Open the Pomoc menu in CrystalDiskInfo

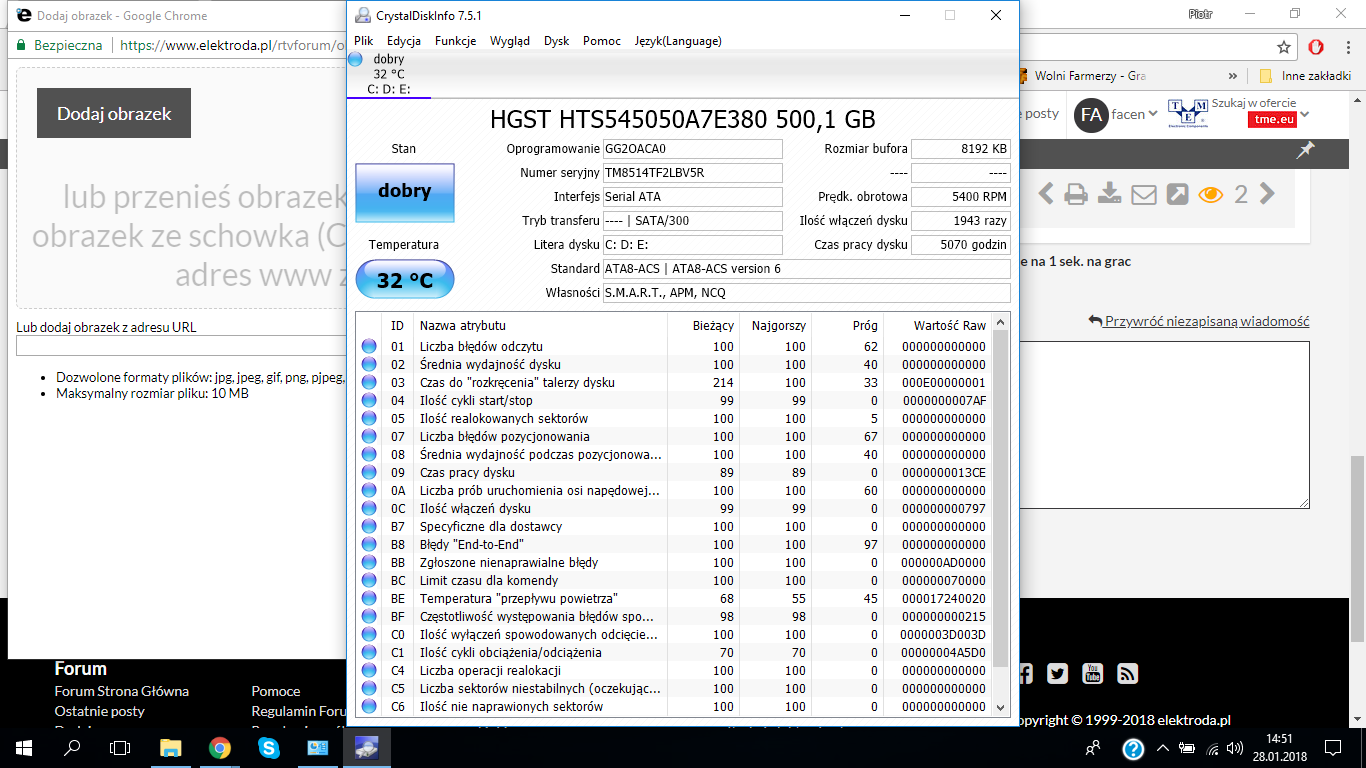pos(602,41)
